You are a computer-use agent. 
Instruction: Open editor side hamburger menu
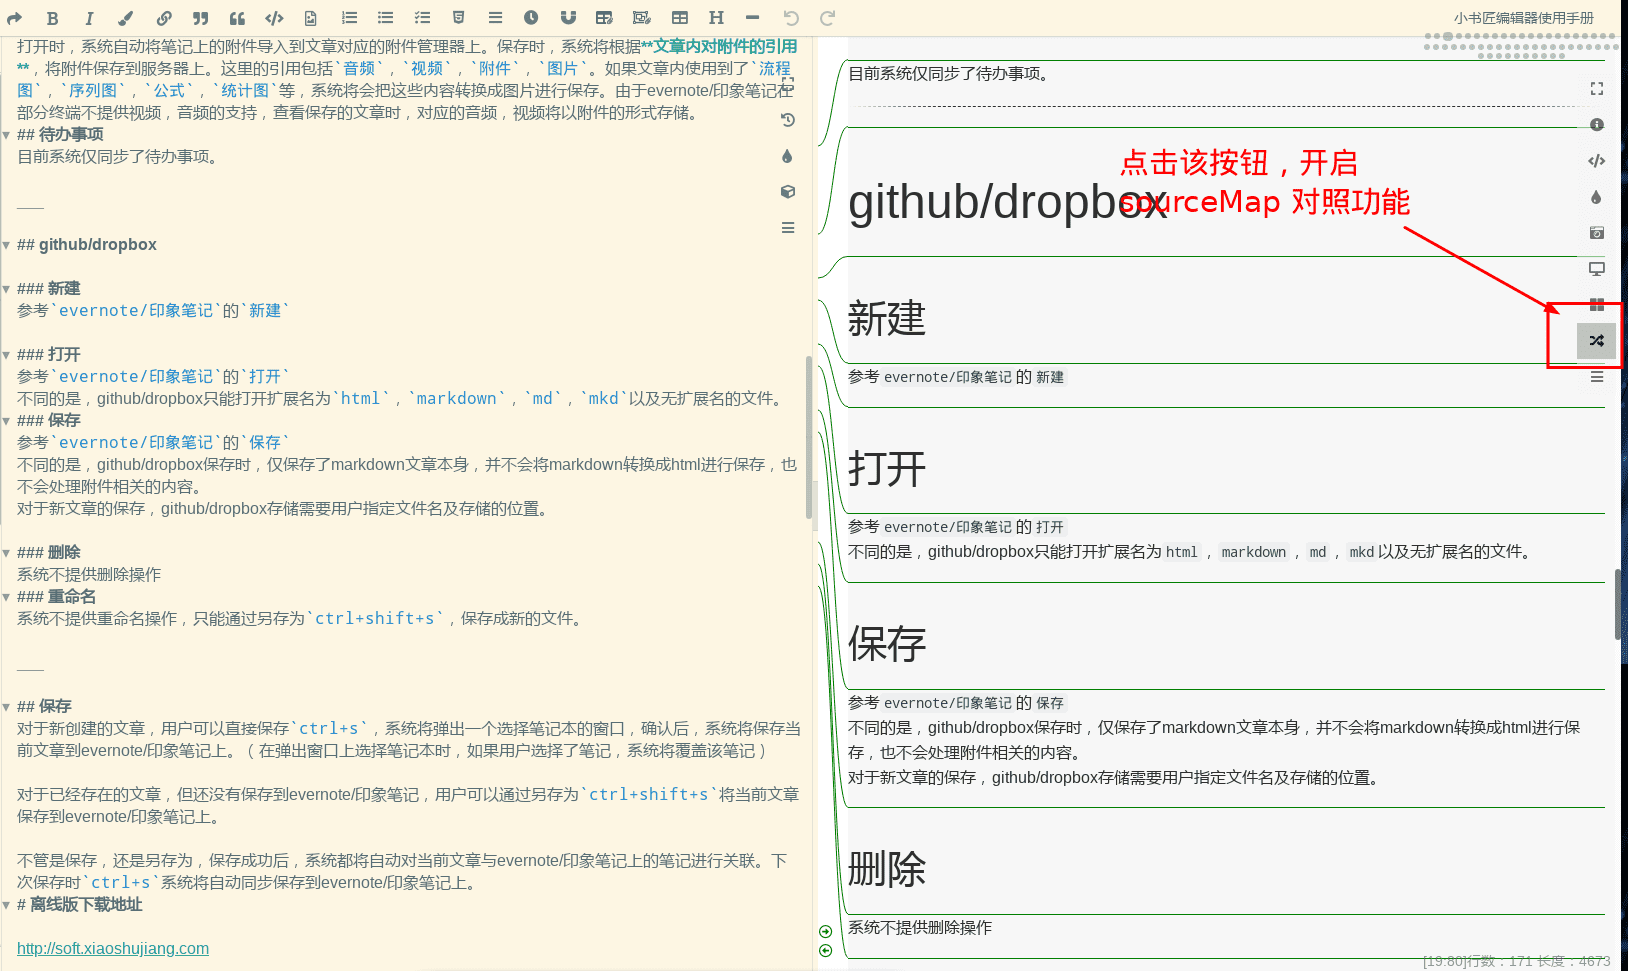(x=788, y=228)
